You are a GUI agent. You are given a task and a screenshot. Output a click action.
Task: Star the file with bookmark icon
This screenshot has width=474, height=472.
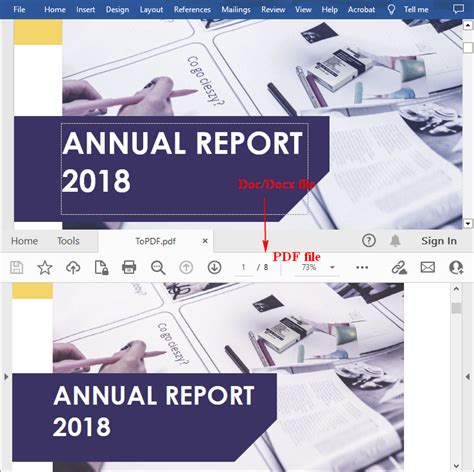point(45,267)
